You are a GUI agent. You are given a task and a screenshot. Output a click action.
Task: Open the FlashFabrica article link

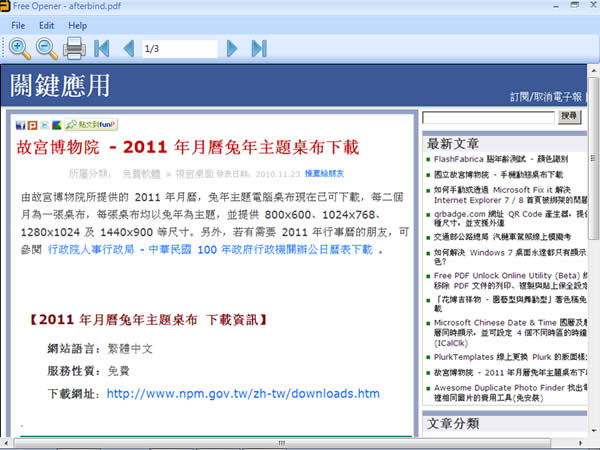(x=501, y=159)
